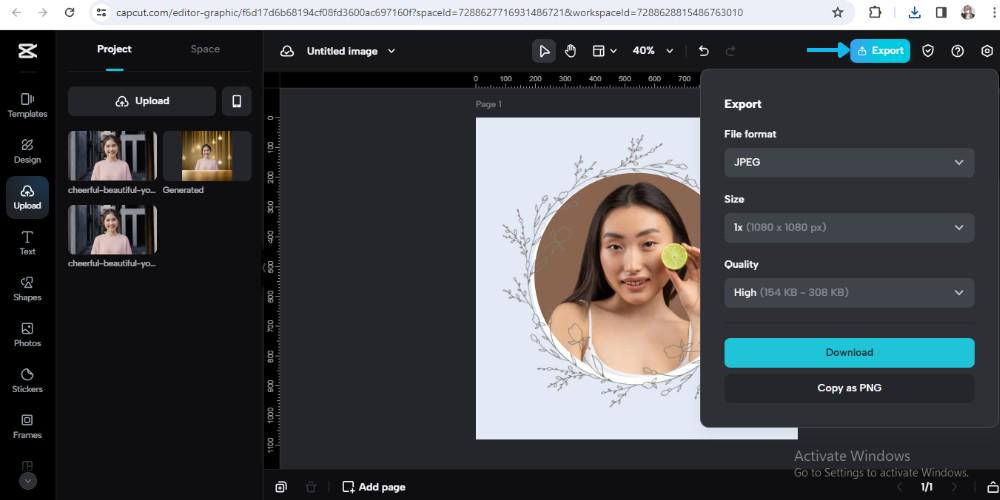
Task: Undo the last action
Action: point(703,51)
